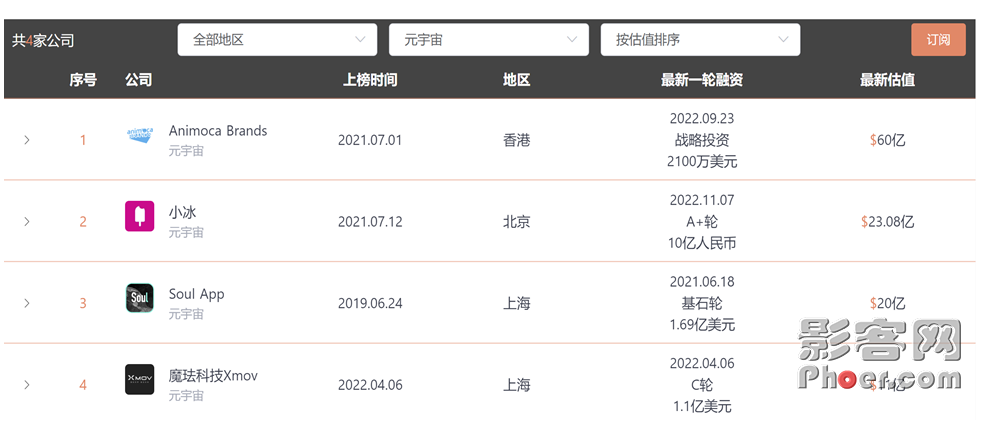Expand row 4 魔珐科技Xmov details
The width and height of the screenshot is (1006, 434).
(26, 385)
